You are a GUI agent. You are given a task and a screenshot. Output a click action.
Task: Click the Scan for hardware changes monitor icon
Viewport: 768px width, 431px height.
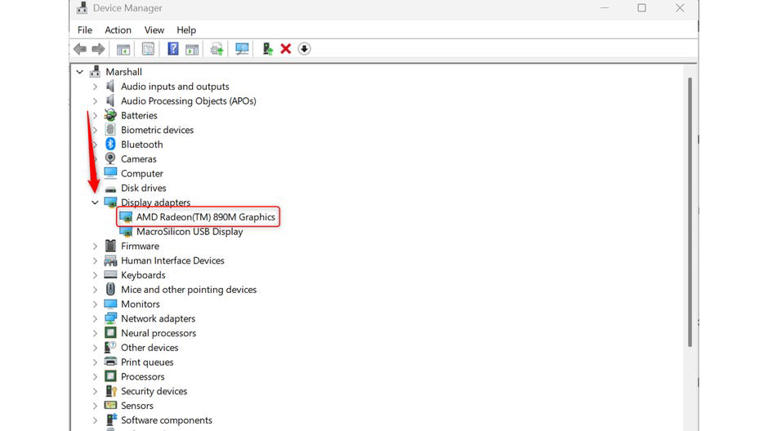pos(242,49)
